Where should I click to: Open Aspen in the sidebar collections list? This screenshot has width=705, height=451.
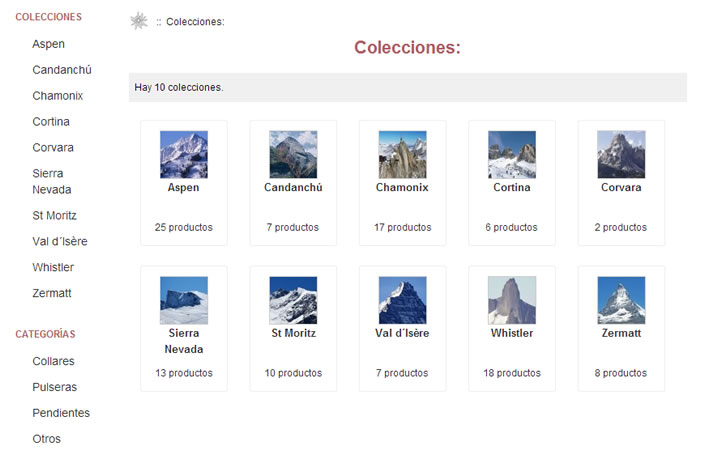(49, 44)
